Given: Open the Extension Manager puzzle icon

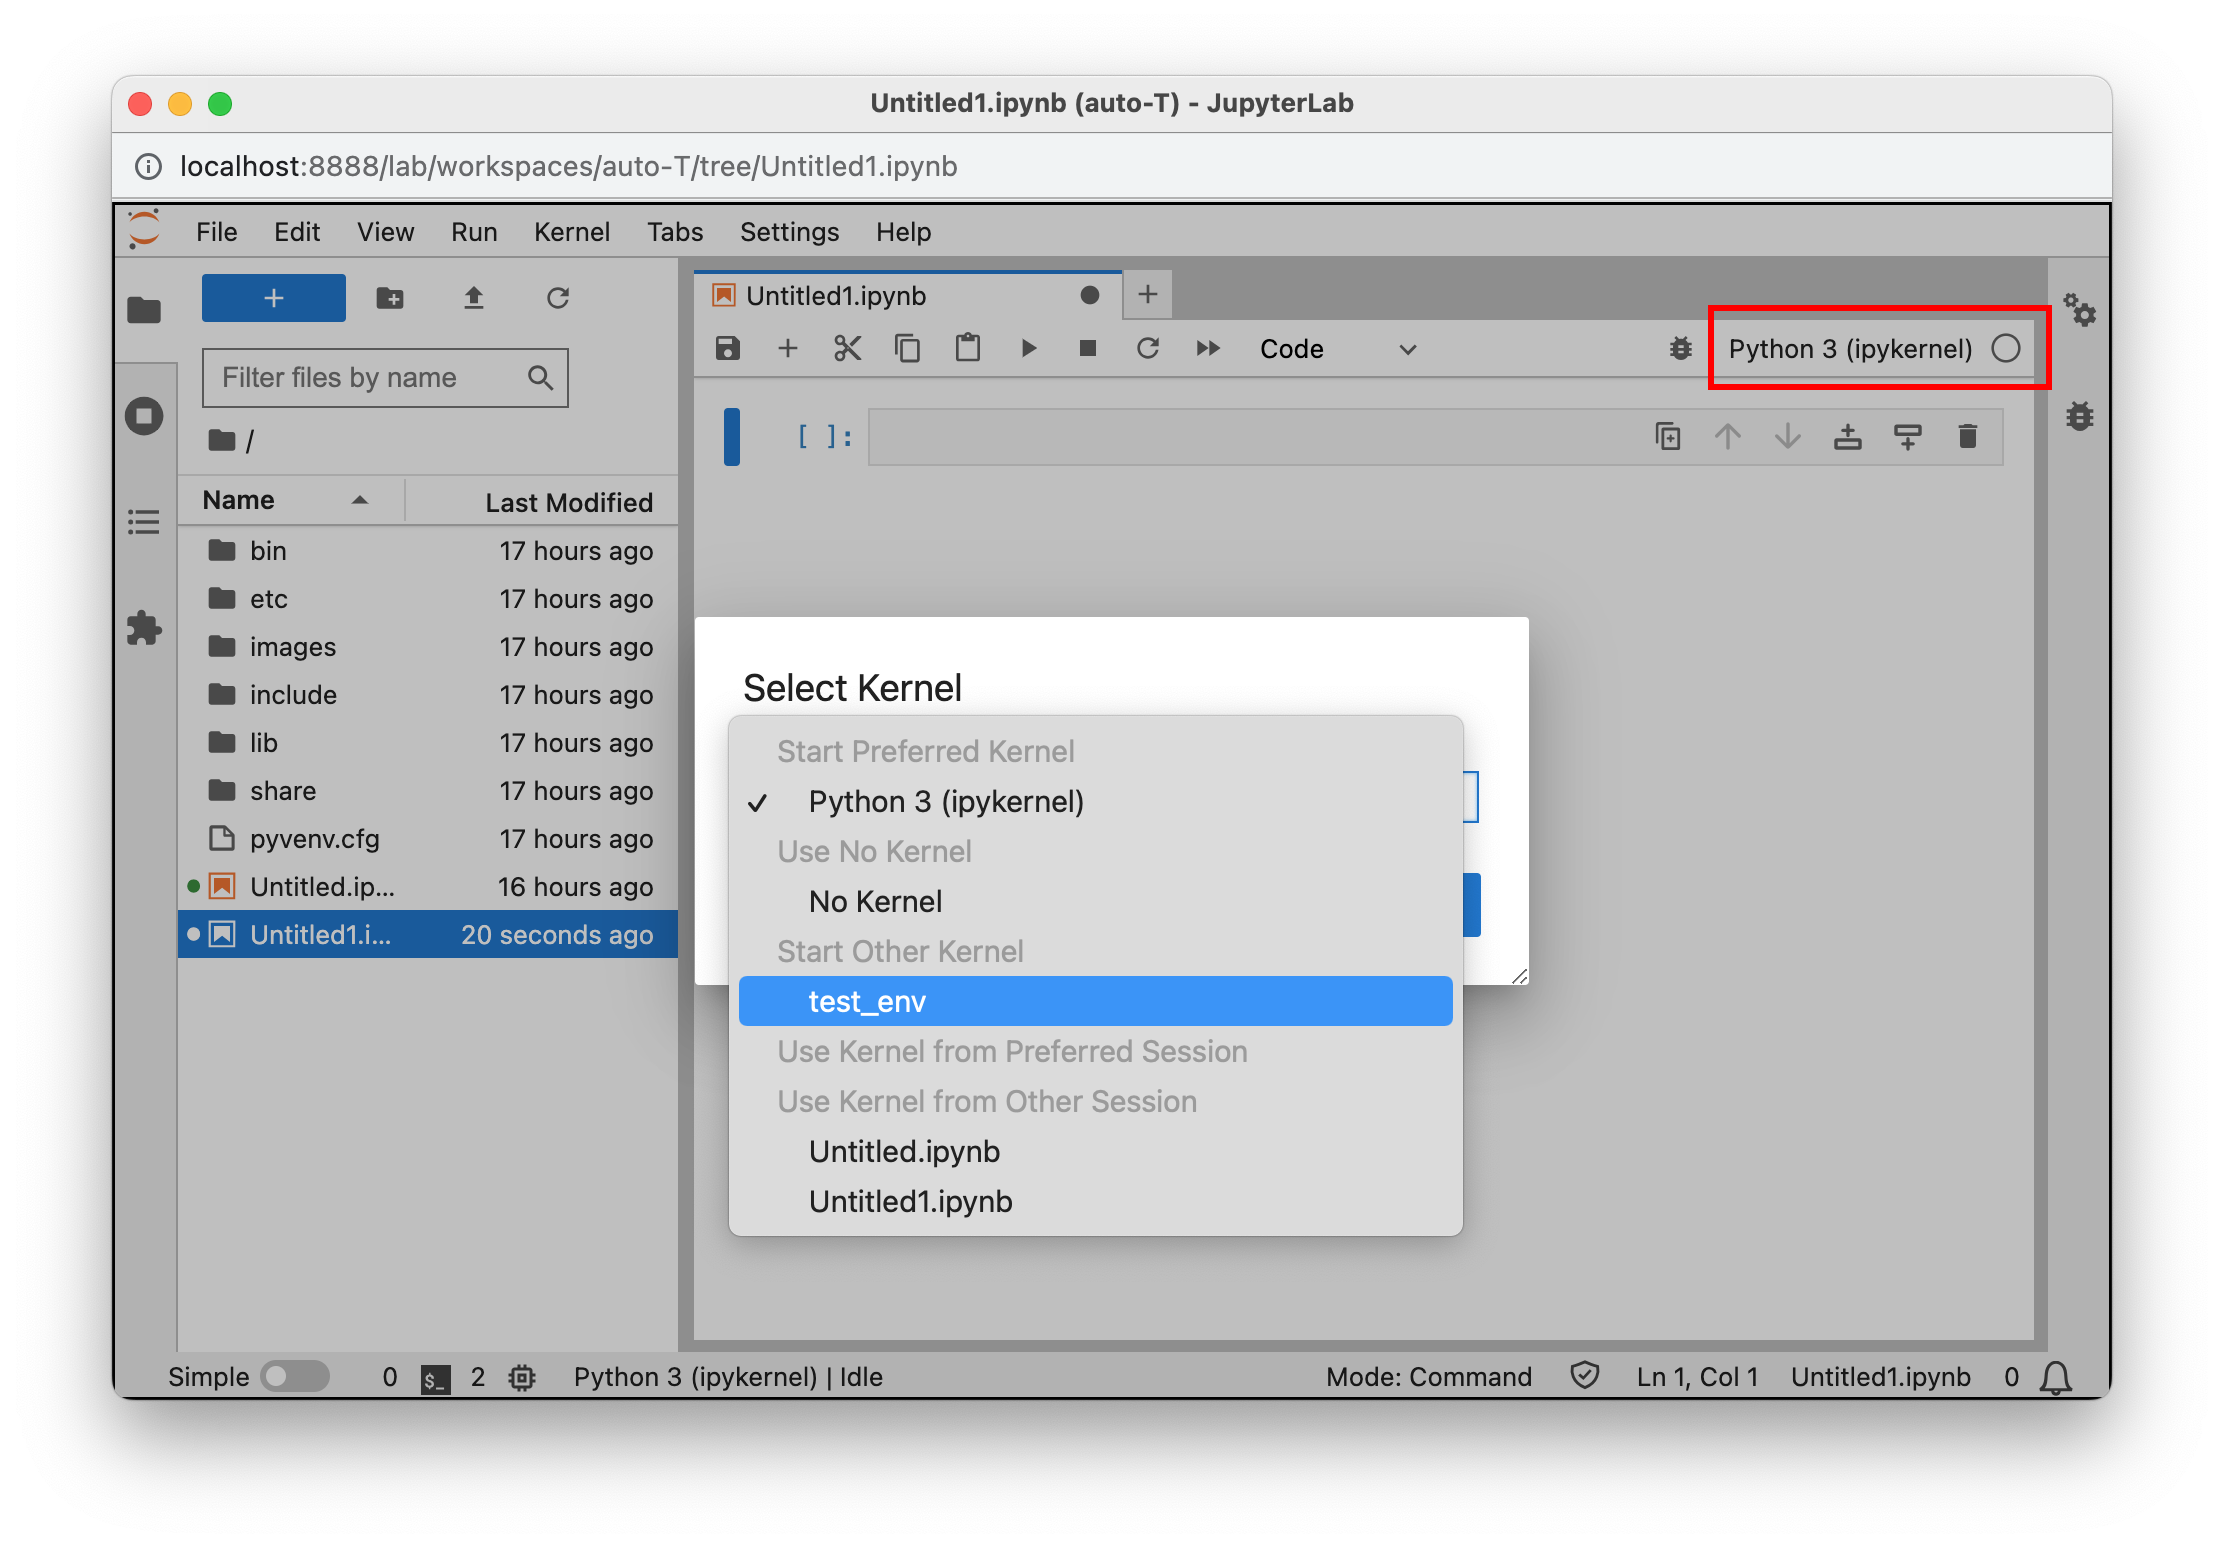Looking at the screenshot, I should pos(144,628).
